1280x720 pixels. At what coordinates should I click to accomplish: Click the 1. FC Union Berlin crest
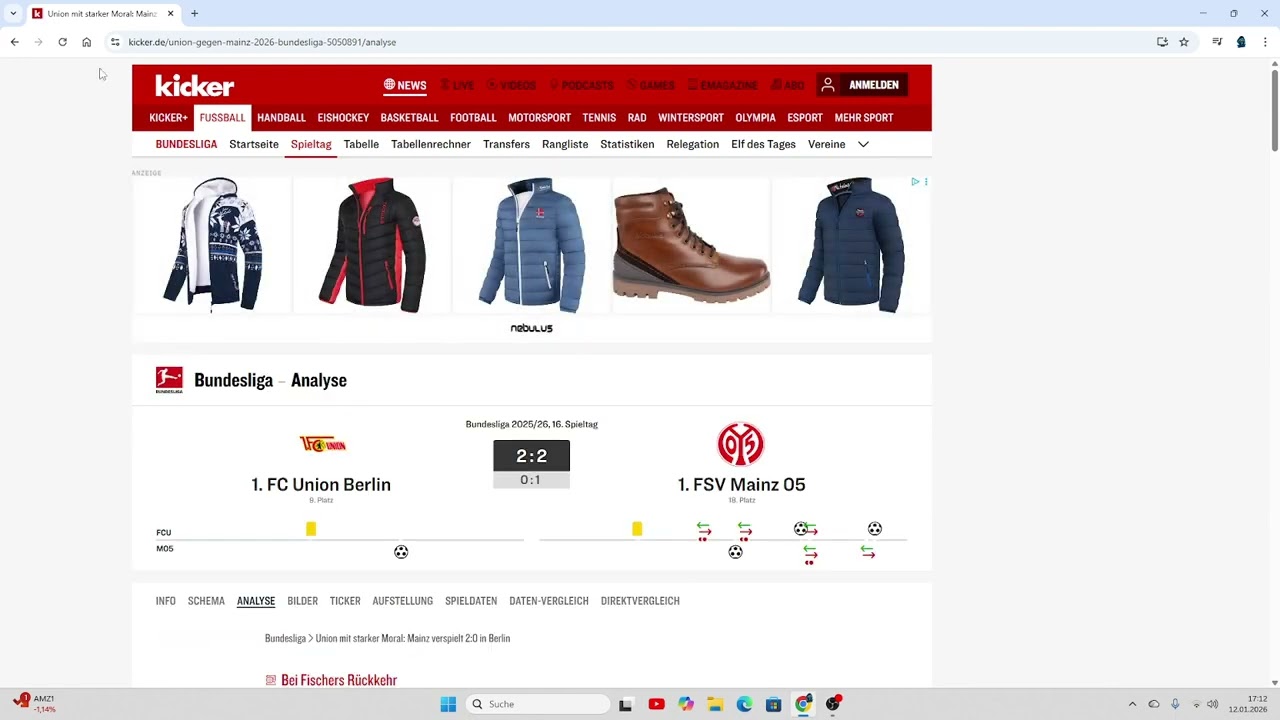(x=322, y=444)
